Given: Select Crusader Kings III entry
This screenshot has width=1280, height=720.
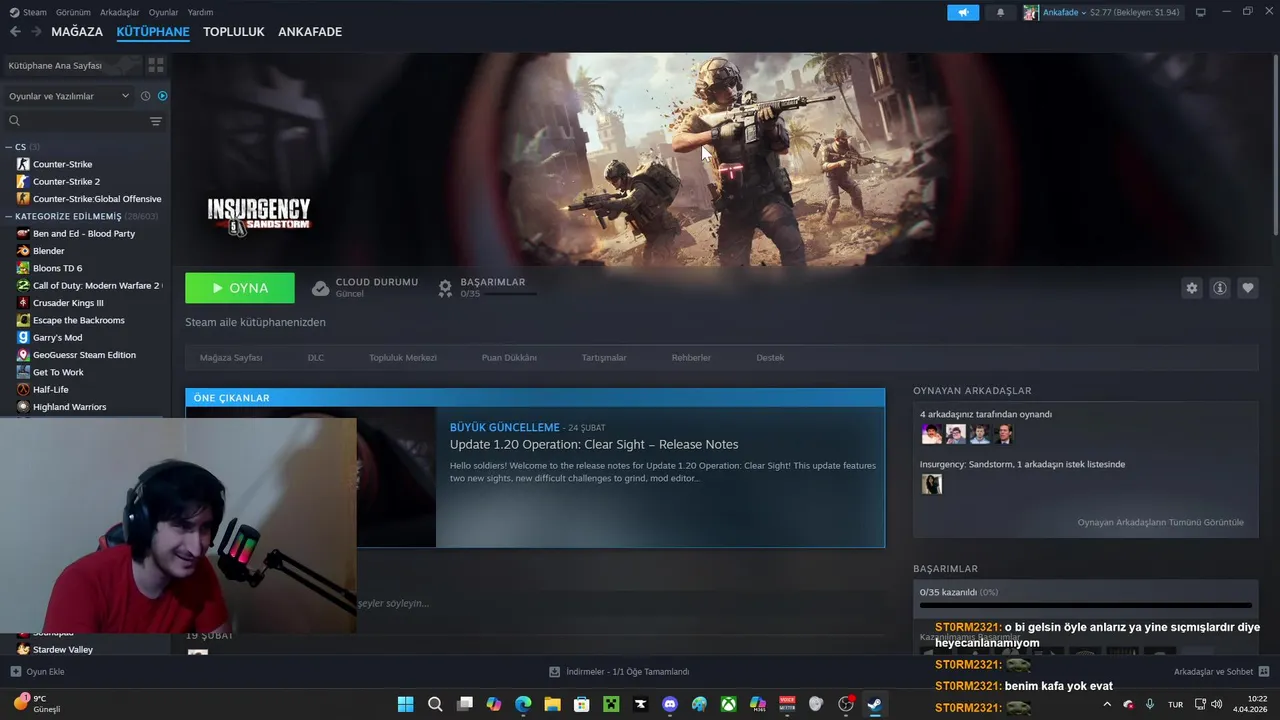Looking at the screenshot, I should (68, 303).
